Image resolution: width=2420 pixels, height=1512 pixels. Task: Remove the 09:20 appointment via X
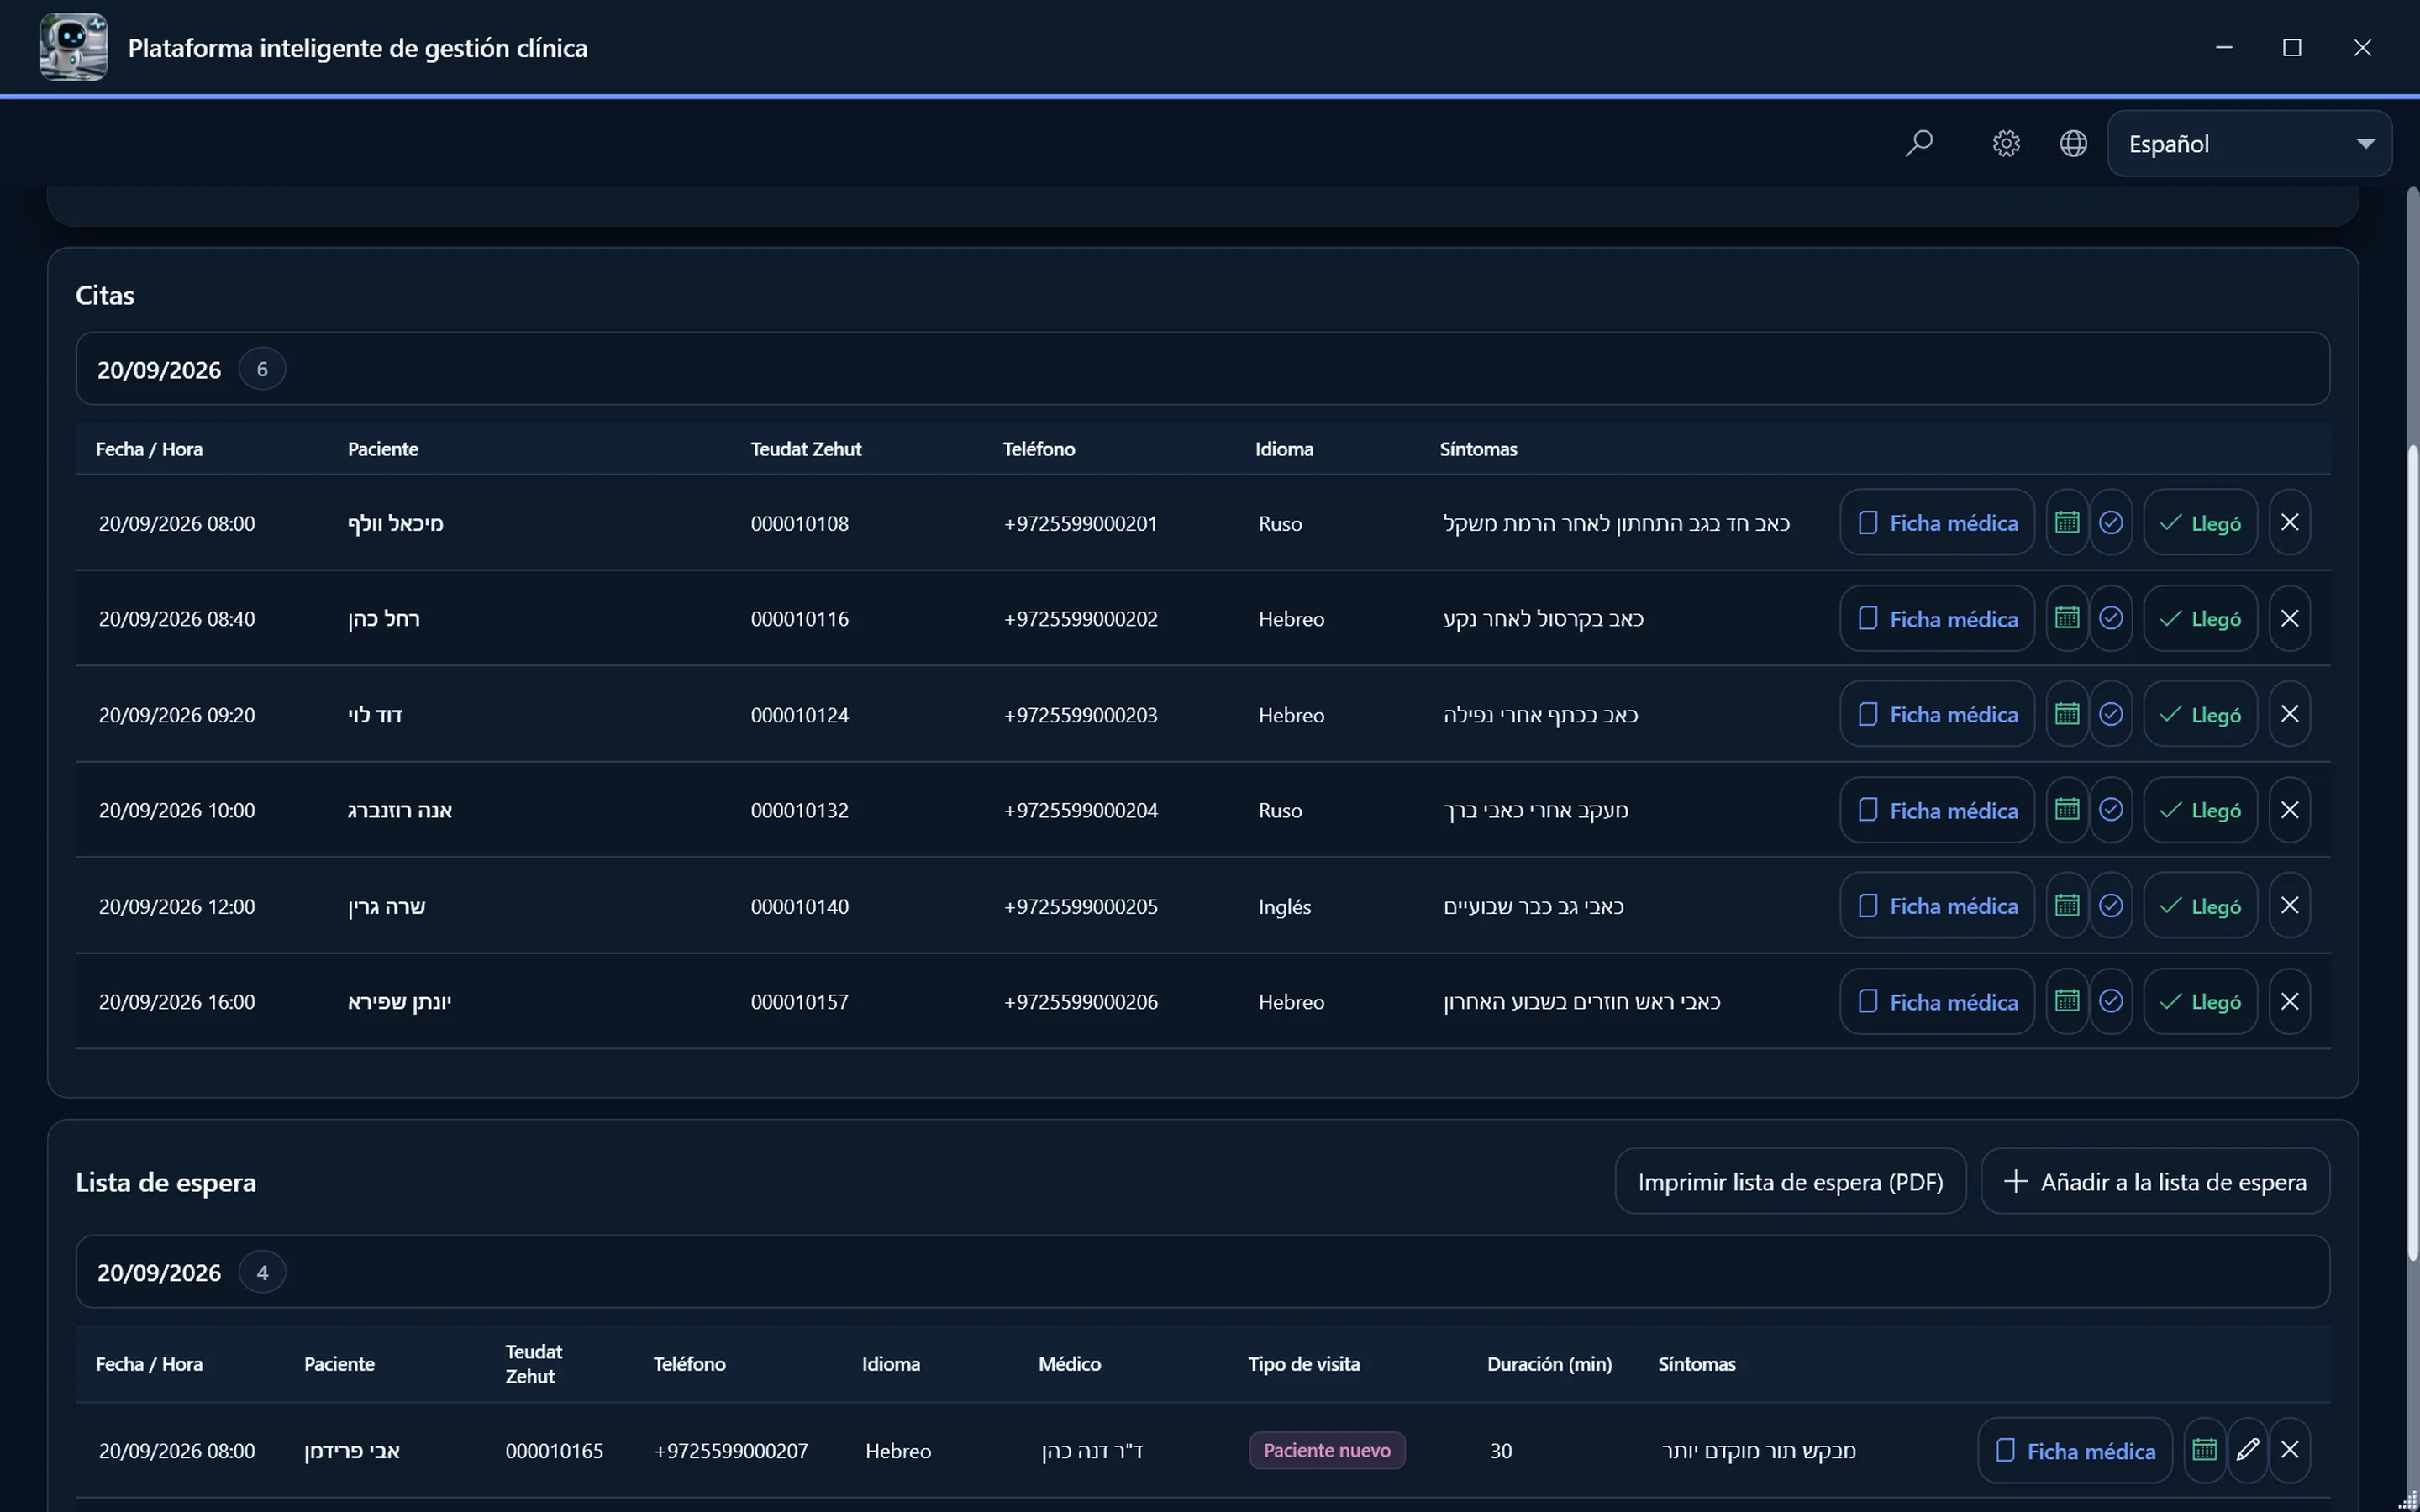coord(2289,714)
